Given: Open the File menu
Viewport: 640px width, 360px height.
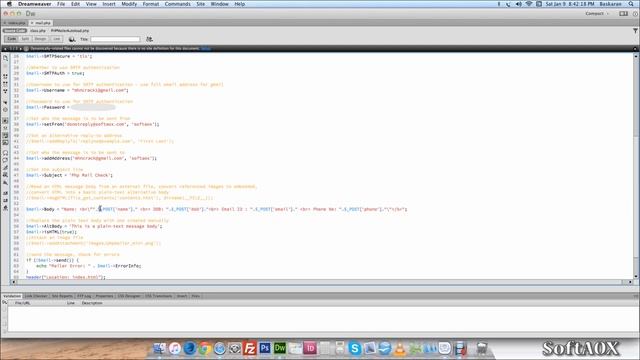Looking at the screenshot, I should pyautogui.click(x=61, y=4).
